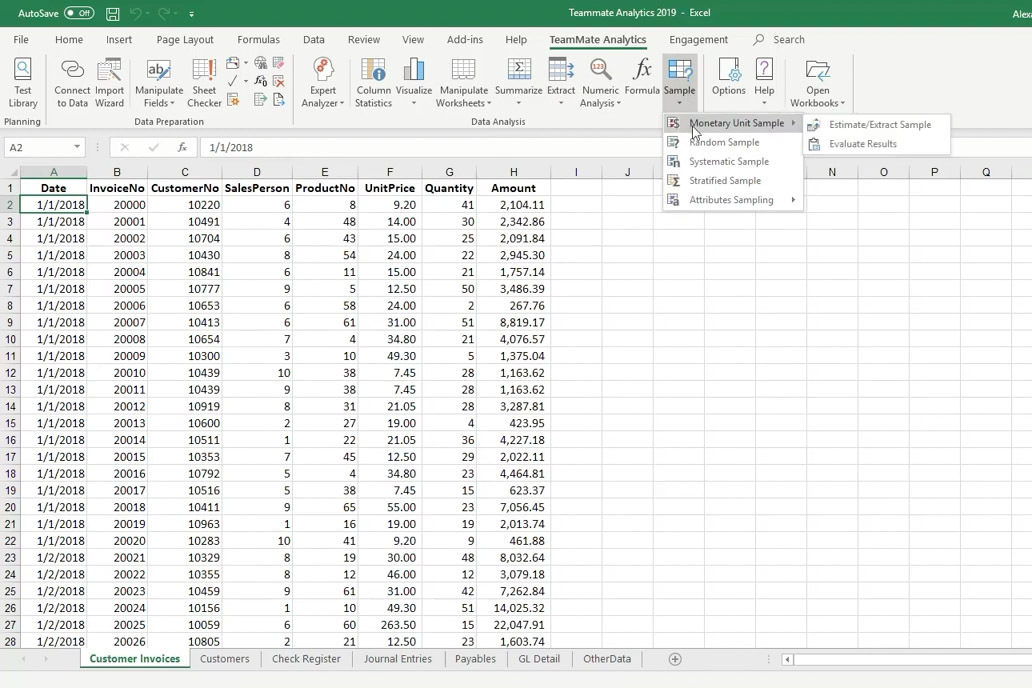Select the Amount column header cell
Viewport: 1032px width, 688px height.
(x=513, y=188)
